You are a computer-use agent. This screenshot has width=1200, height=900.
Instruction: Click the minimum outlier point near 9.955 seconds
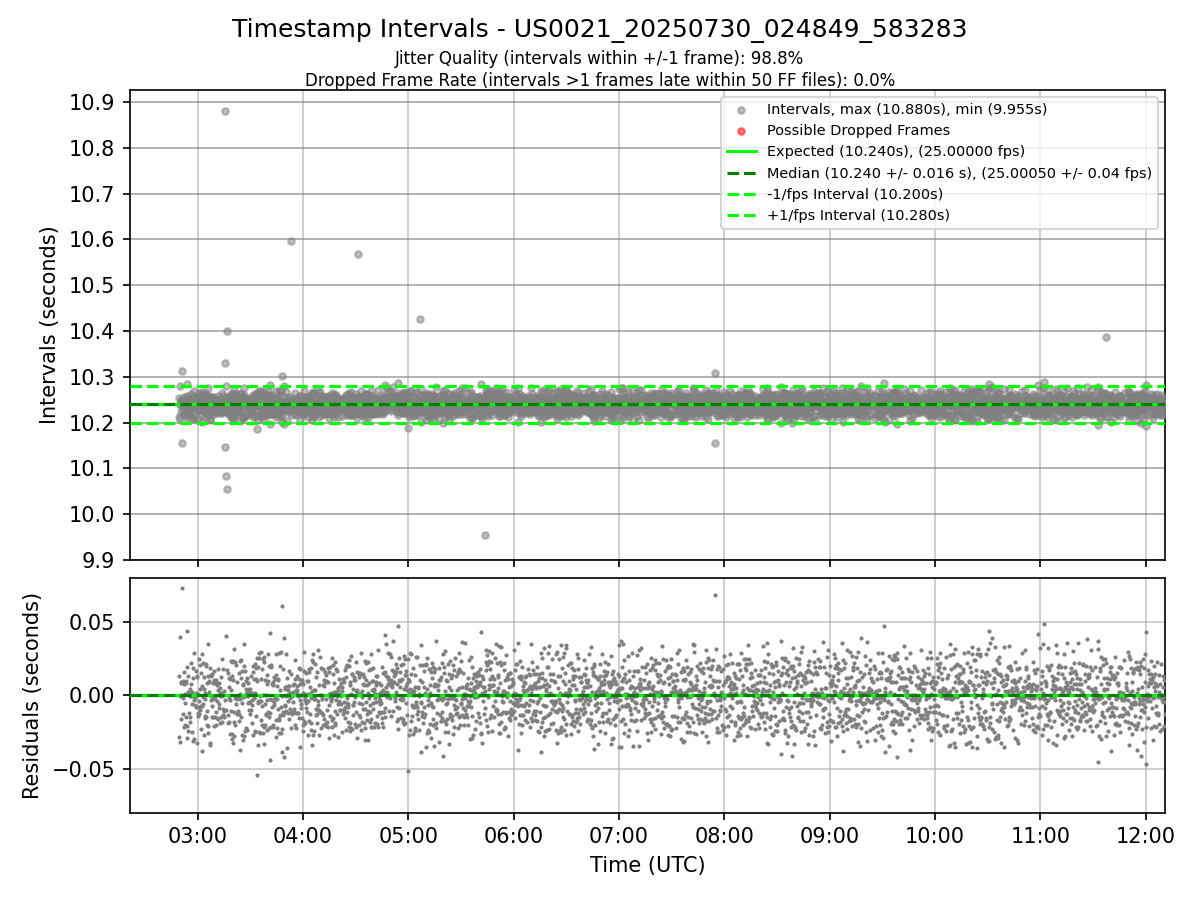pos(485,535)
